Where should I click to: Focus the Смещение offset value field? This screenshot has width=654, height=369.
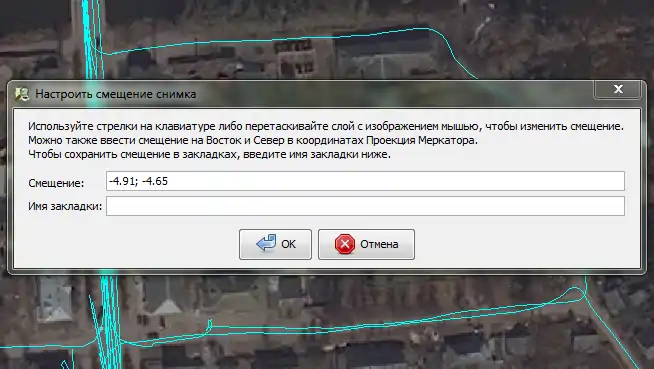[365, 181]
